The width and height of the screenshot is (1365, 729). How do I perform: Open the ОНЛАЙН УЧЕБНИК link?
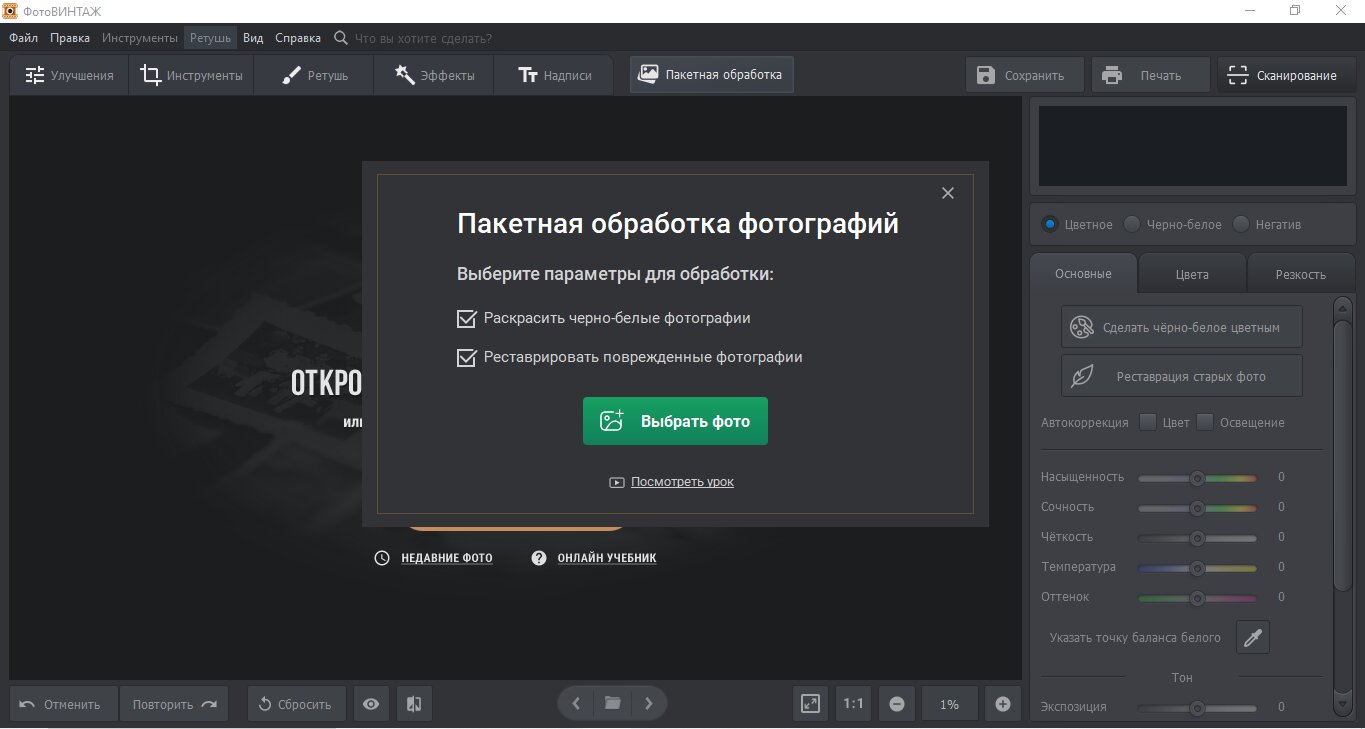pyautogui.click(x=607, y=558)
